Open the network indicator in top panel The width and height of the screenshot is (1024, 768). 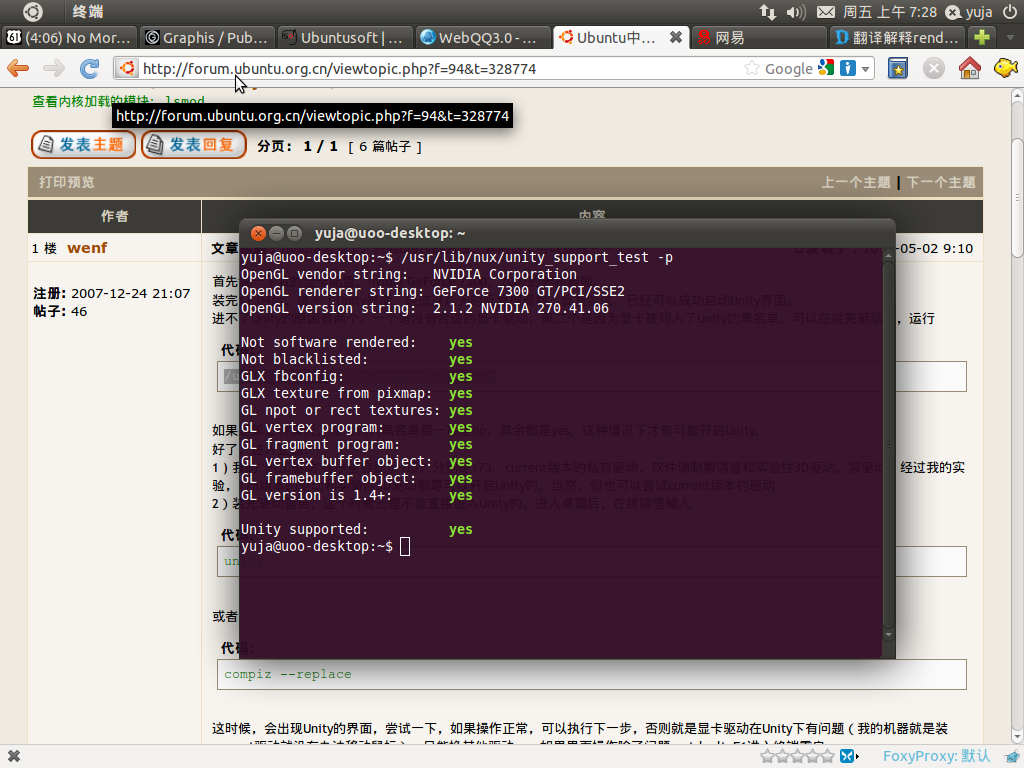pos(767,12)
